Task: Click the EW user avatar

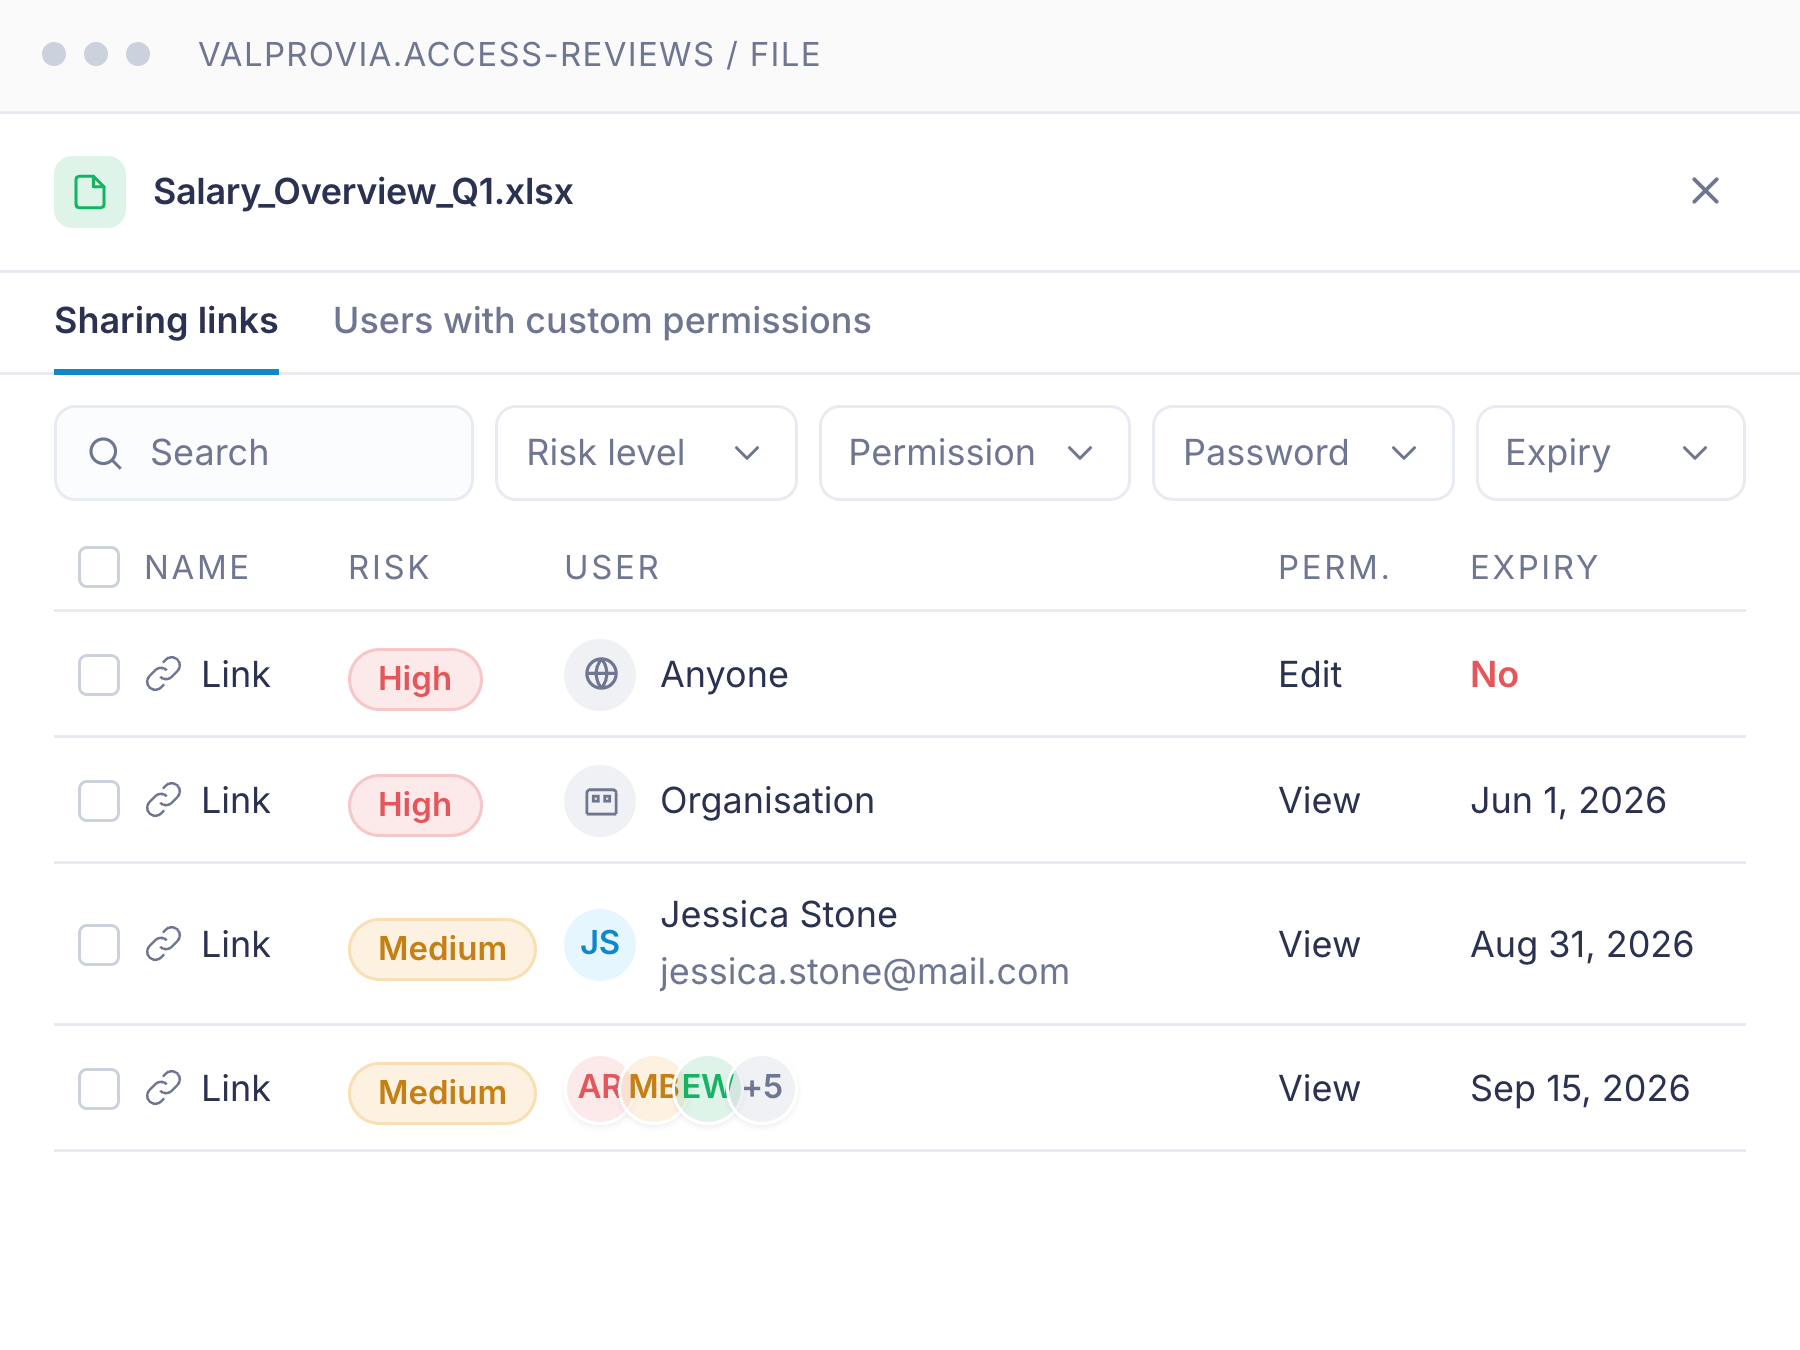Action: pos(706,1087)
